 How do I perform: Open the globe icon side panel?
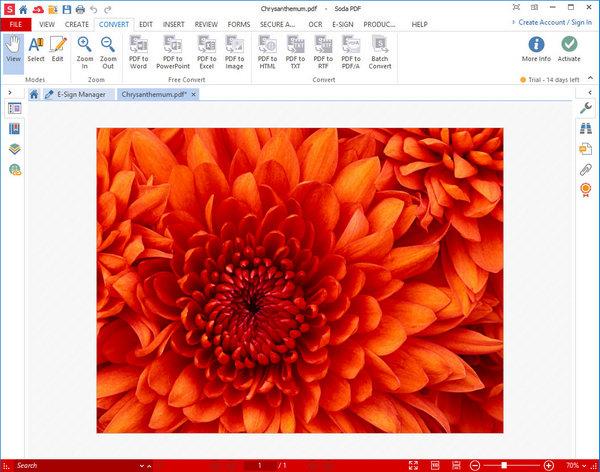tap(15, 170)
